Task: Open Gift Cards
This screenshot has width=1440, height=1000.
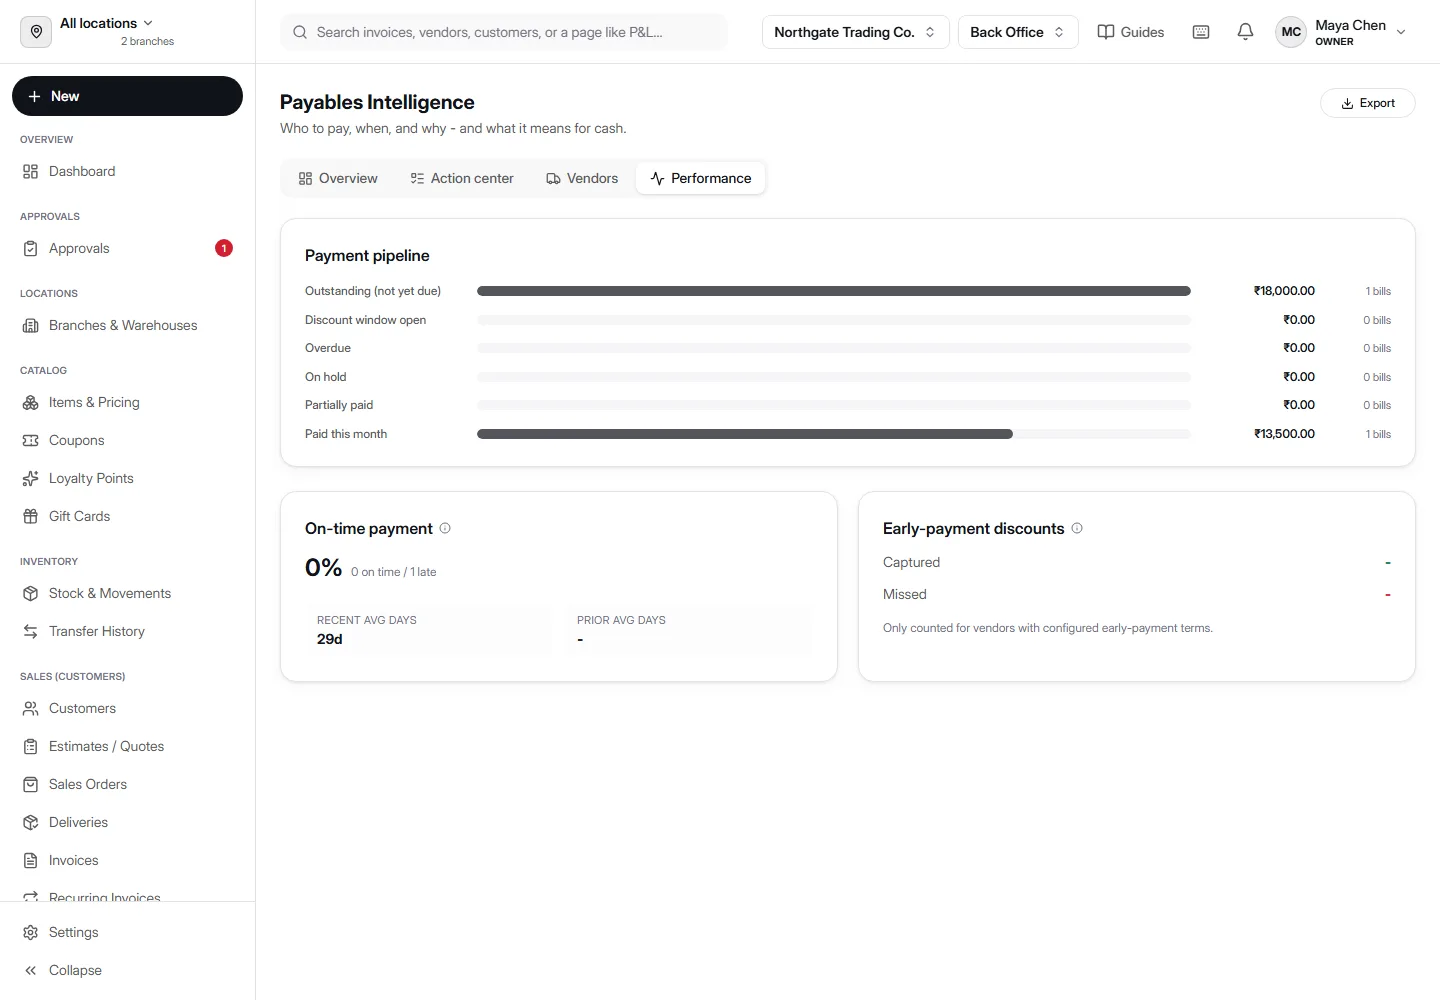Action: click(x=127, y=516)
